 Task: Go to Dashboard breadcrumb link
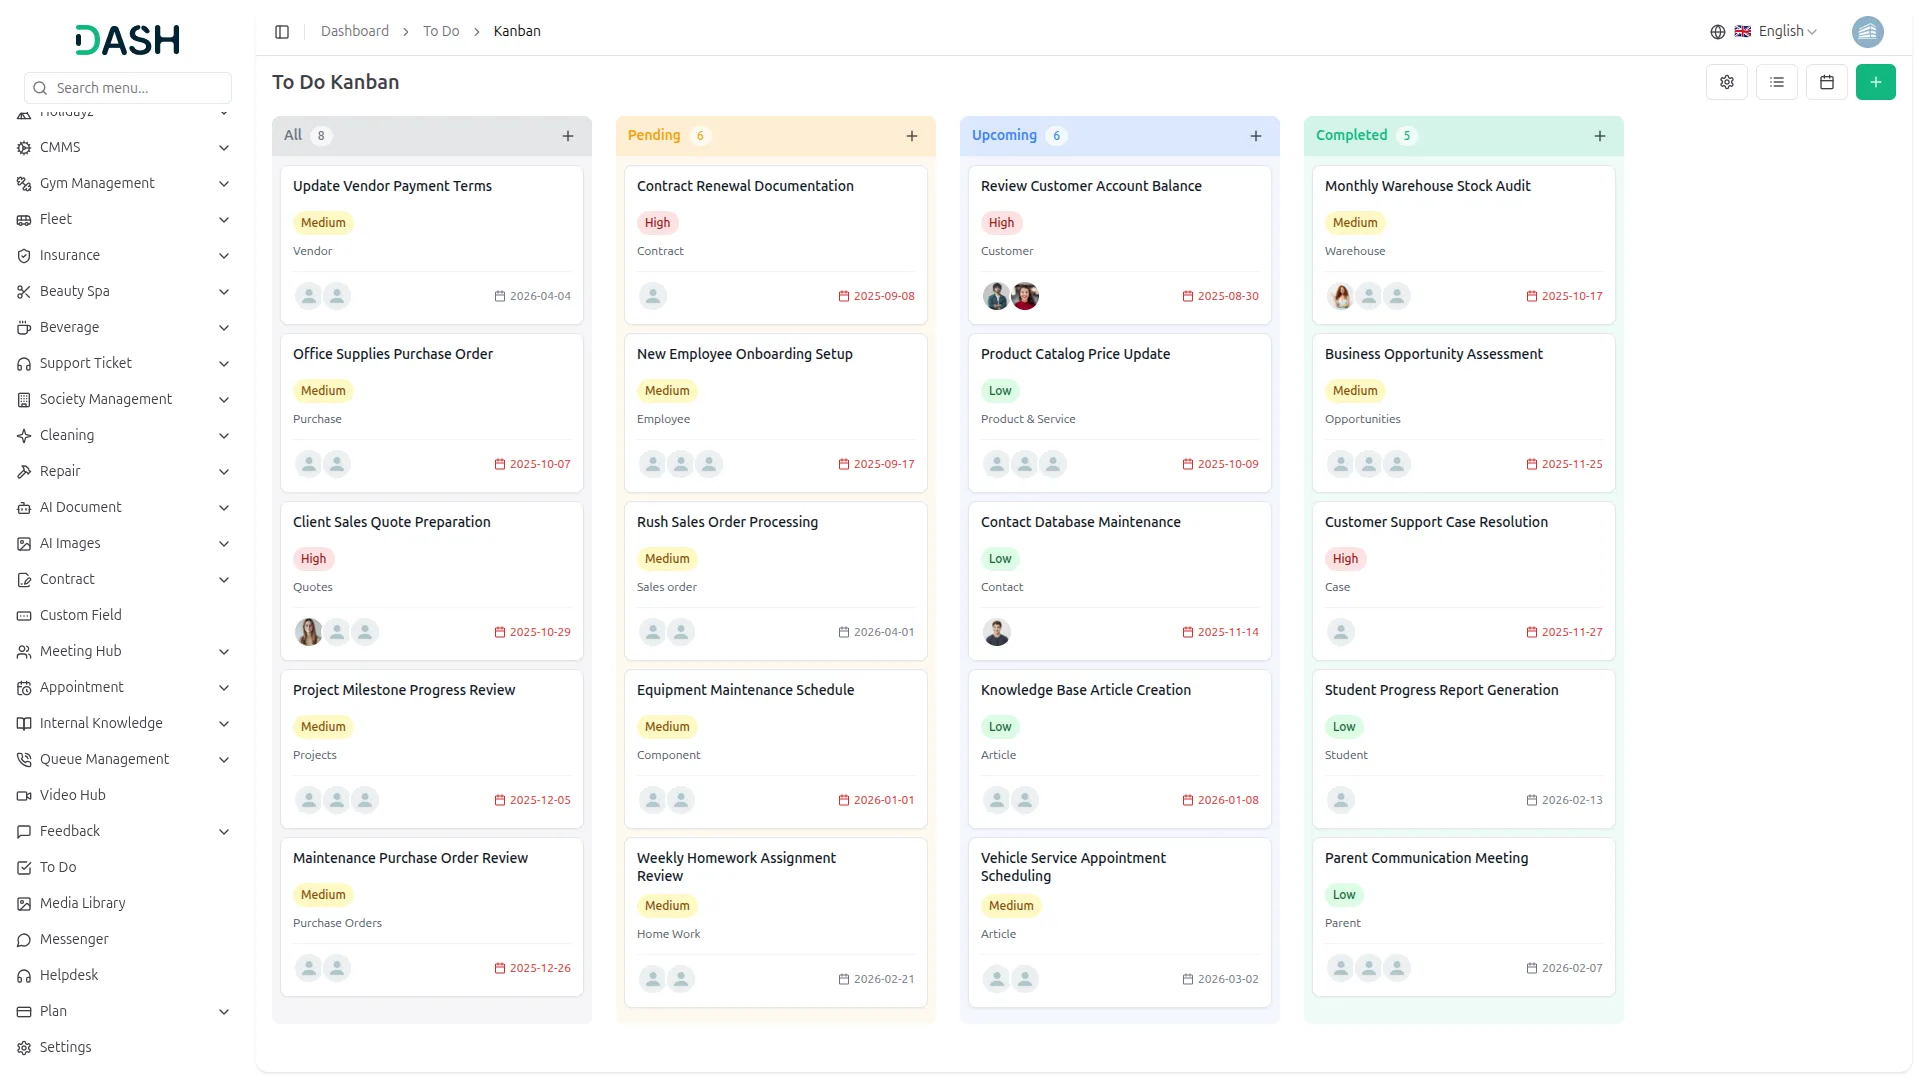pos(354,32)
